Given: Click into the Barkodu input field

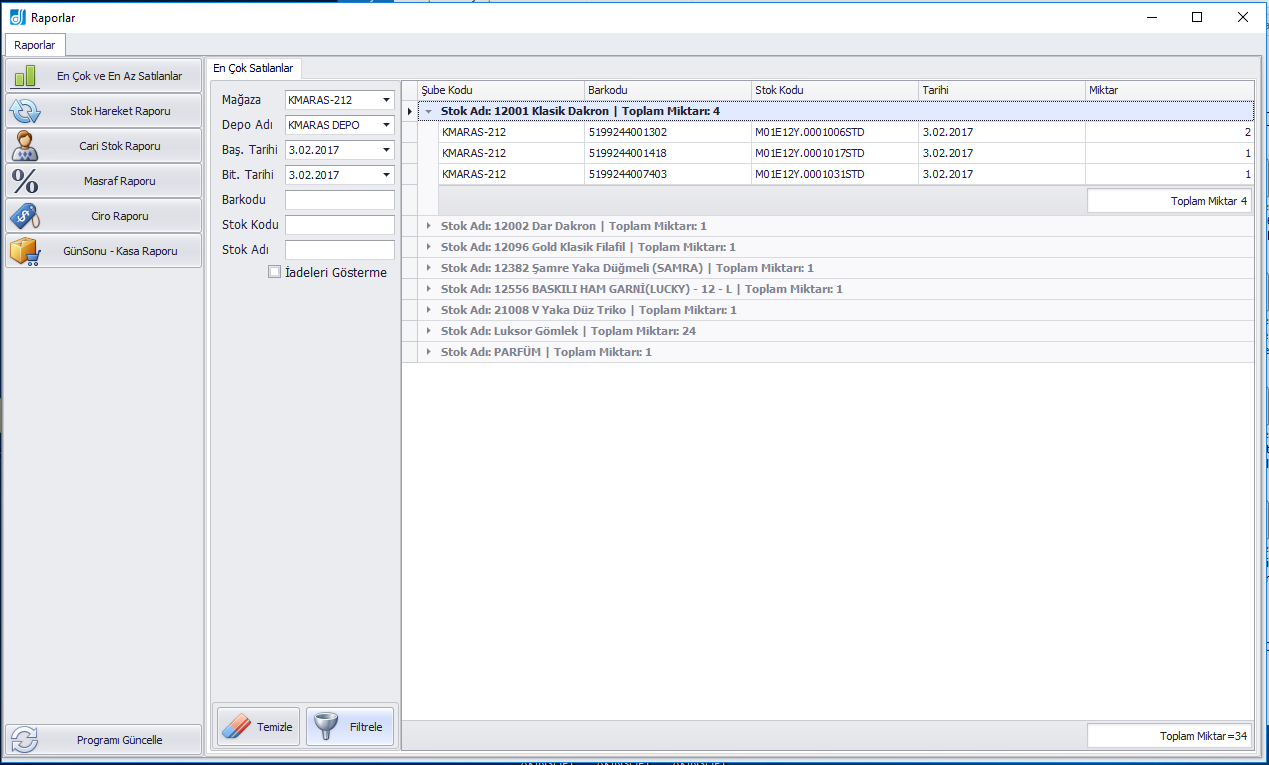Looking at the screenshot, I should click(339, 200).
